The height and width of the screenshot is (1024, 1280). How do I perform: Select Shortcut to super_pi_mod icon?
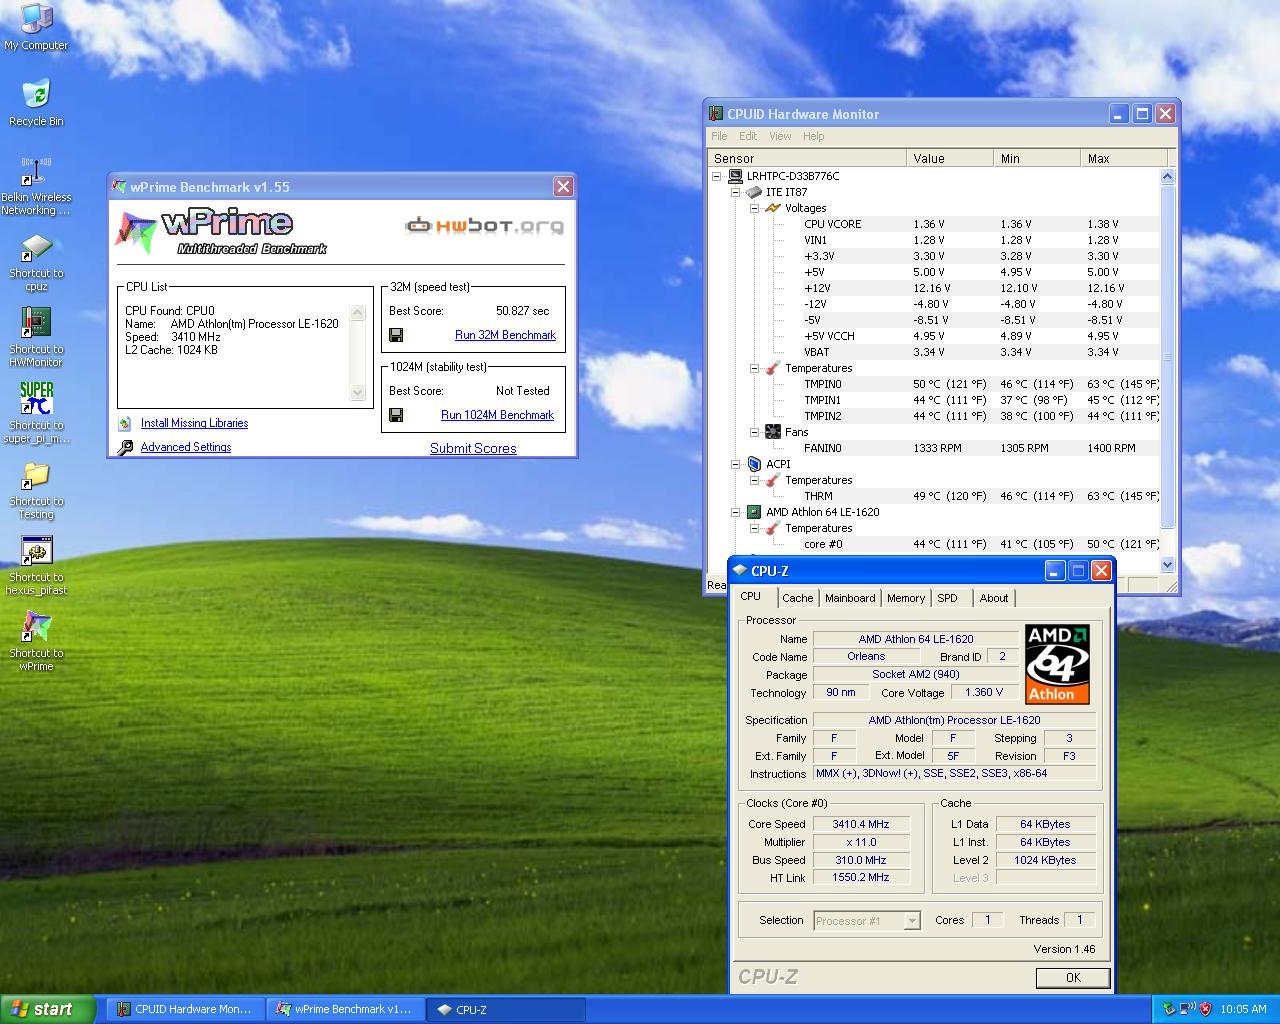[36, 414]
